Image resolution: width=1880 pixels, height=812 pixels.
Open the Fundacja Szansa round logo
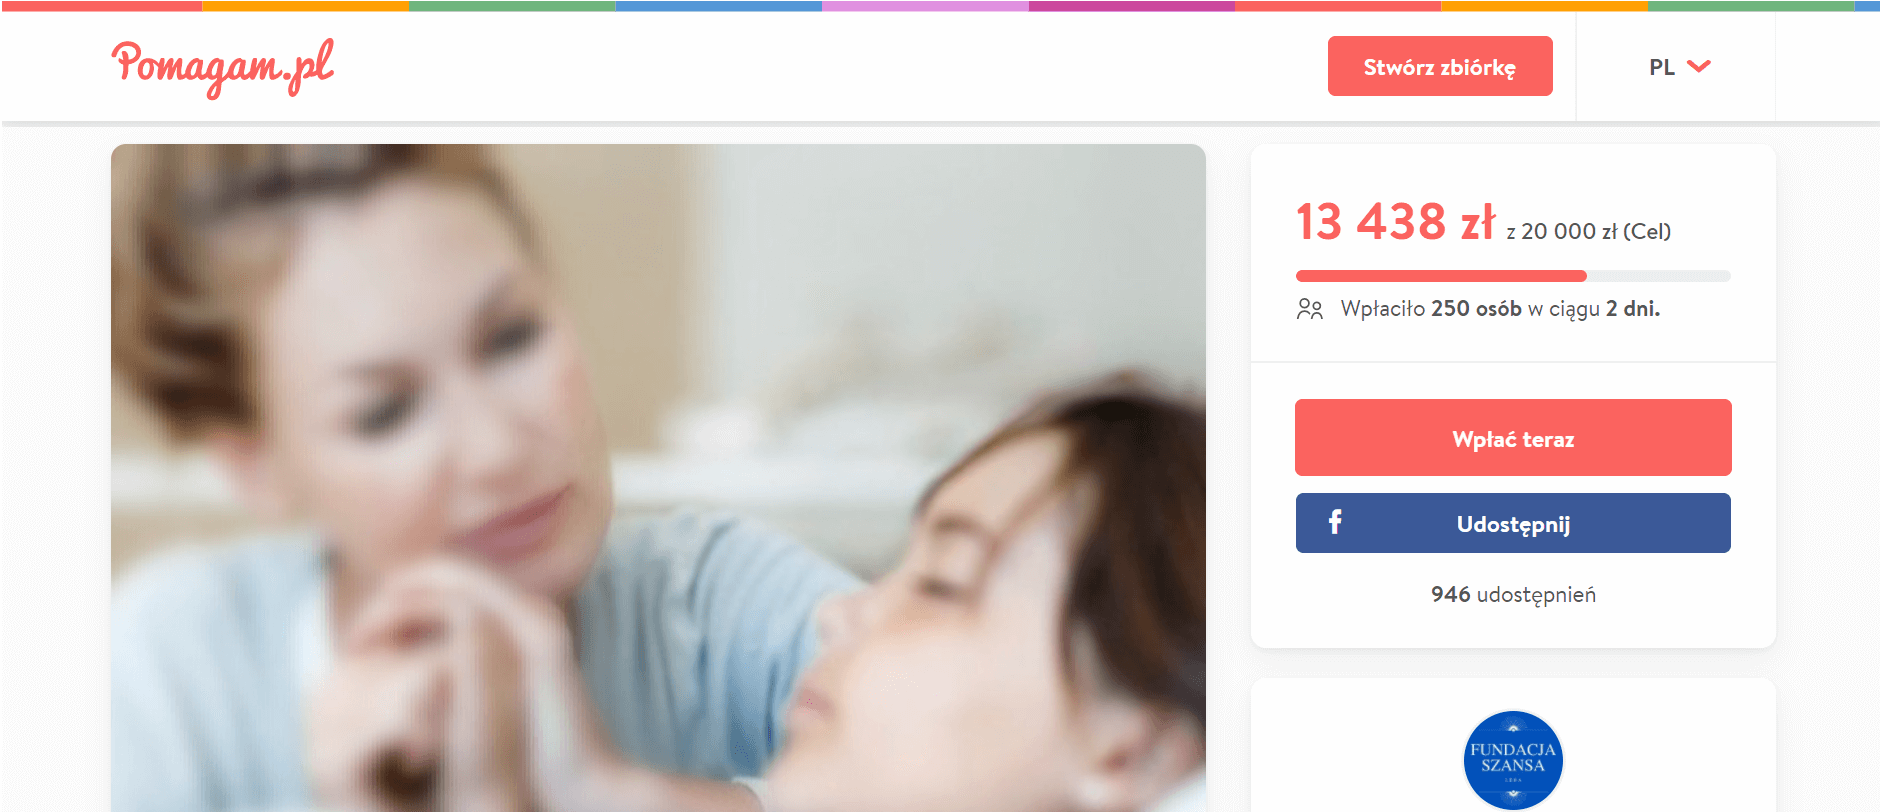[x=1513, y=760]
